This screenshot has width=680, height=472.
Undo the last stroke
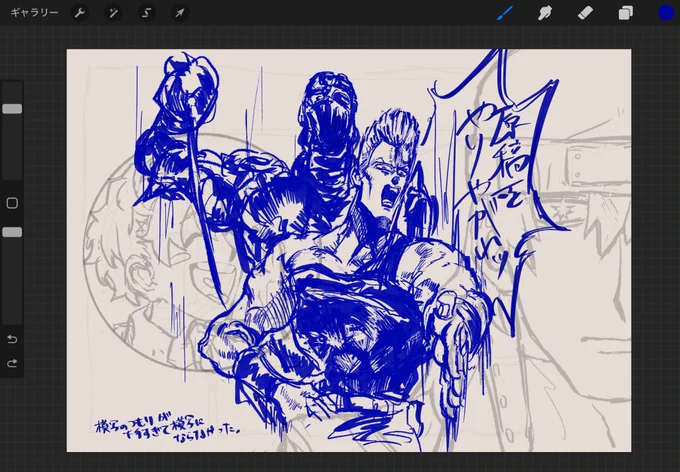12,339
